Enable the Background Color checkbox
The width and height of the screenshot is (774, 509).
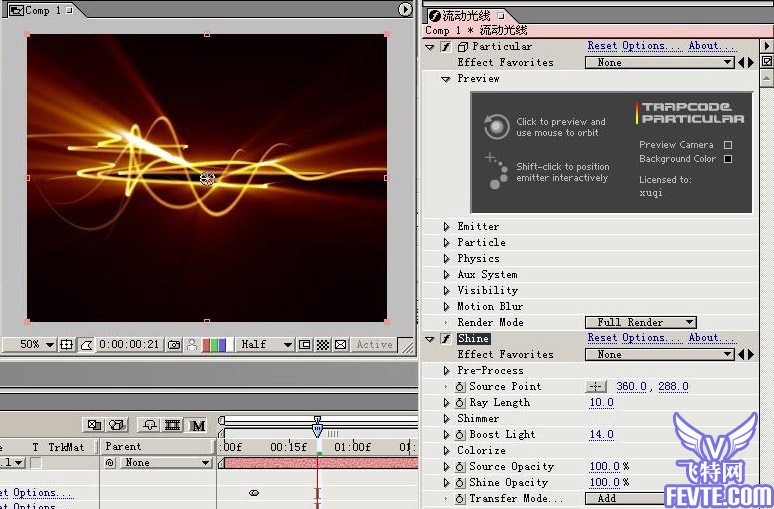pyautogui.click(x=728, y=159)
